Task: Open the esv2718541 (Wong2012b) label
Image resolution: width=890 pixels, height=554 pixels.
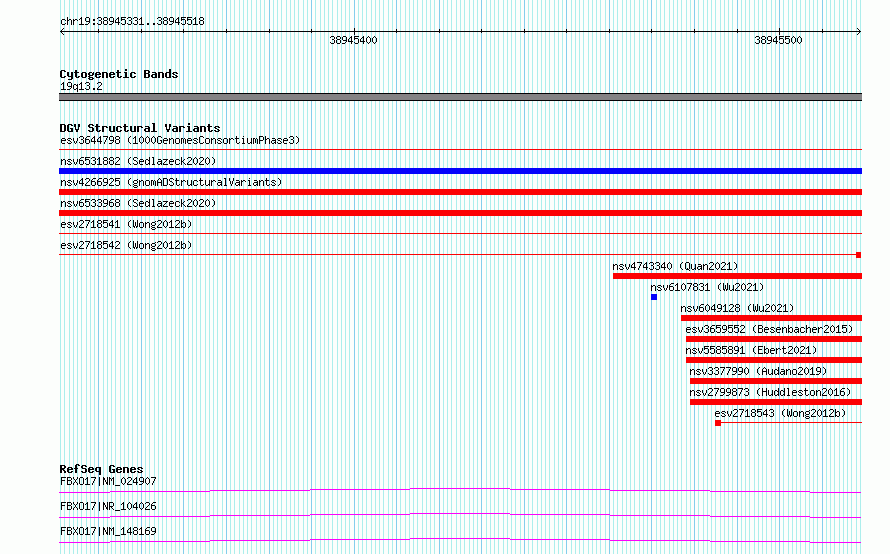Action: click(x=126, y=224)
